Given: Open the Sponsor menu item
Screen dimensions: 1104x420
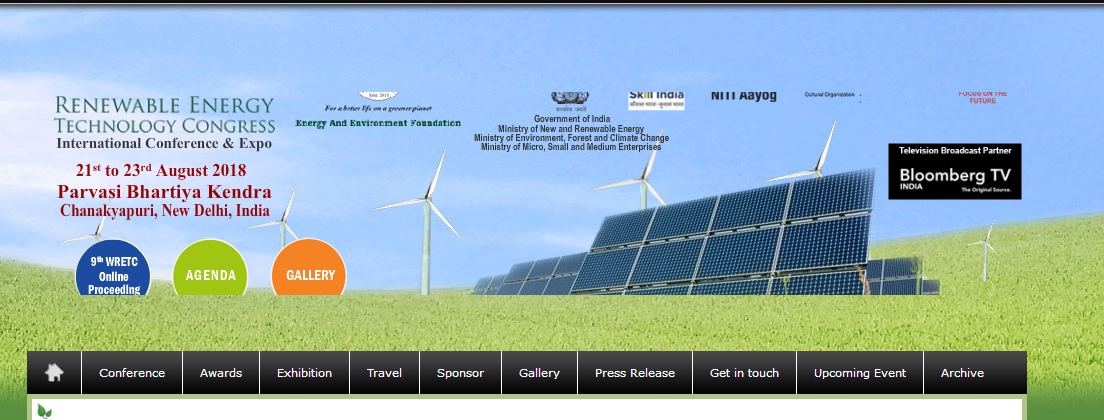Looking at the screenshot, I should (460, 373).
